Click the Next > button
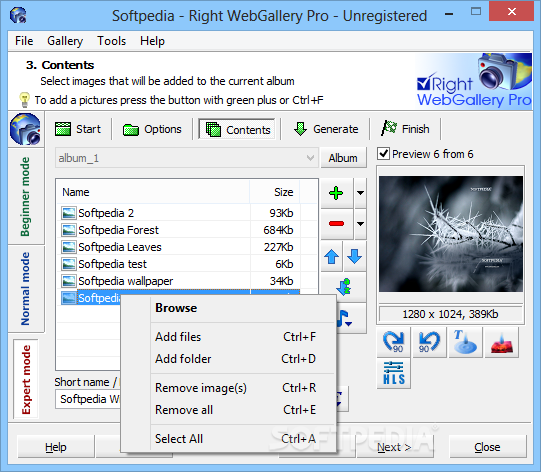The width and height of the screenshot is (541, 472). coord(394,447)
